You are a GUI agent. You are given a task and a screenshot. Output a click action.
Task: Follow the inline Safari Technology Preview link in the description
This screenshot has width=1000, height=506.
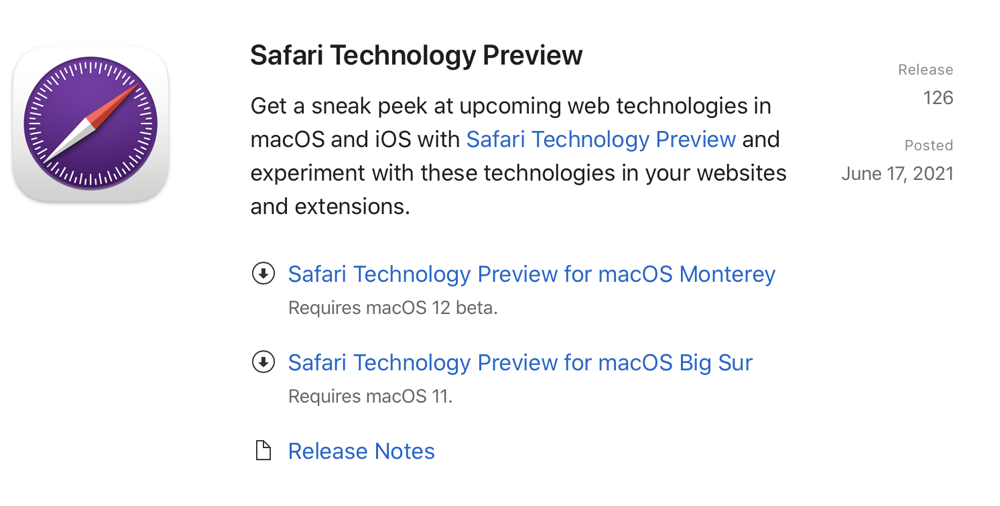[x=601, y=139]
